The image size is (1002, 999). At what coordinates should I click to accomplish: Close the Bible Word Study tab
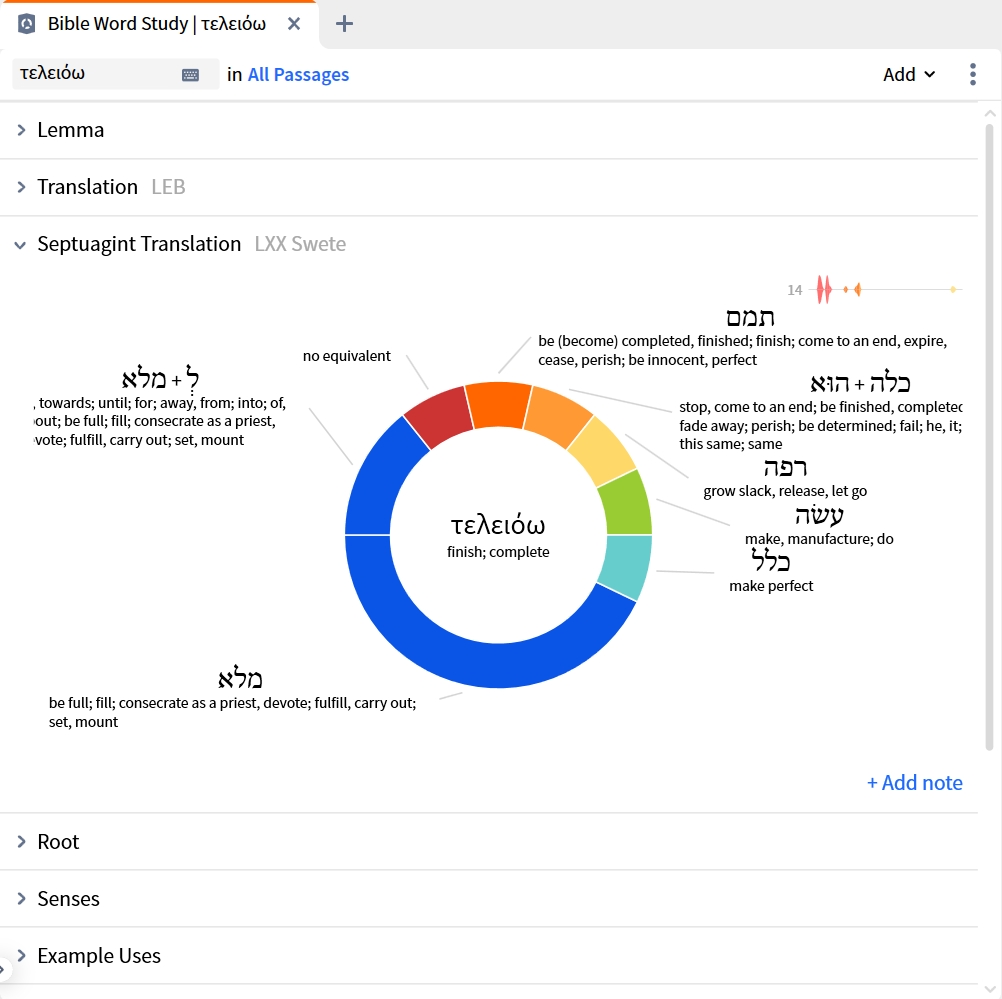click(x=294, y=24)
